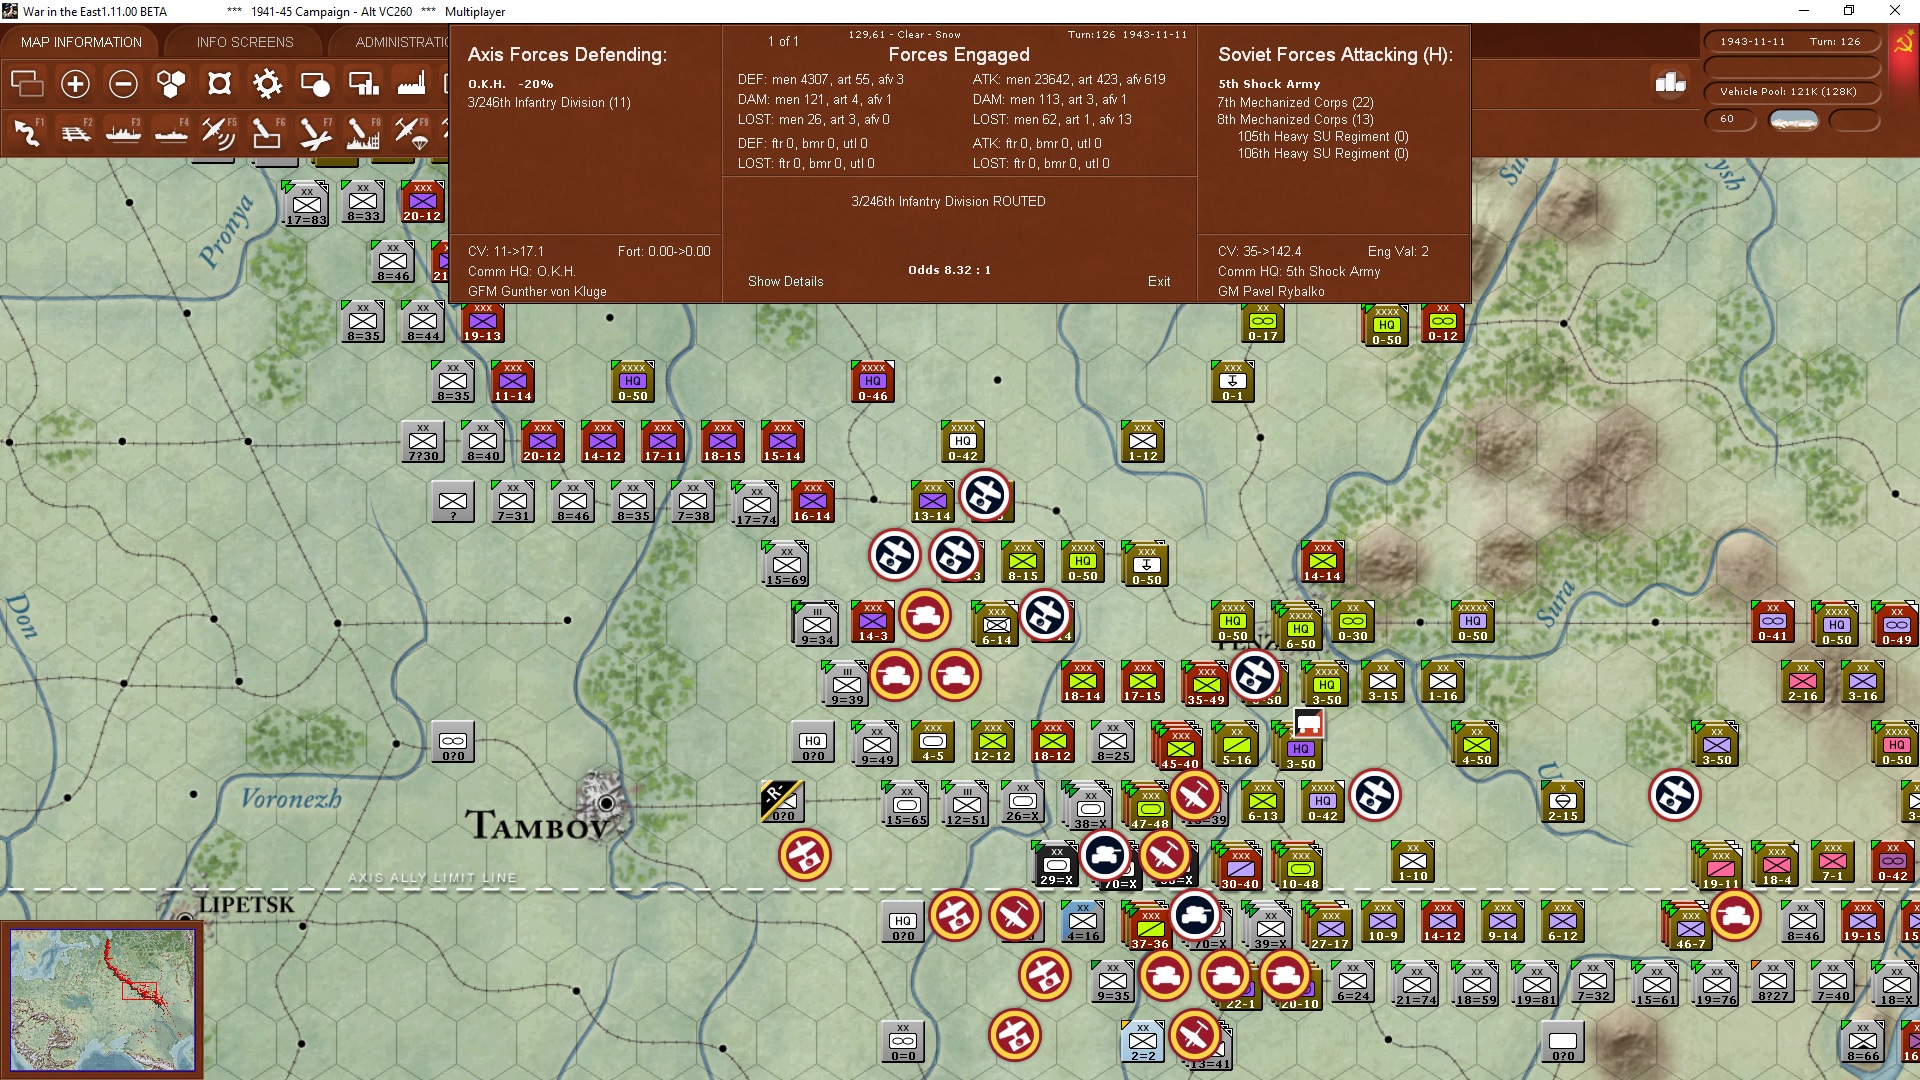Zoom in the map with plus icon
The image size is (1920, 1080).
(75, 84)
